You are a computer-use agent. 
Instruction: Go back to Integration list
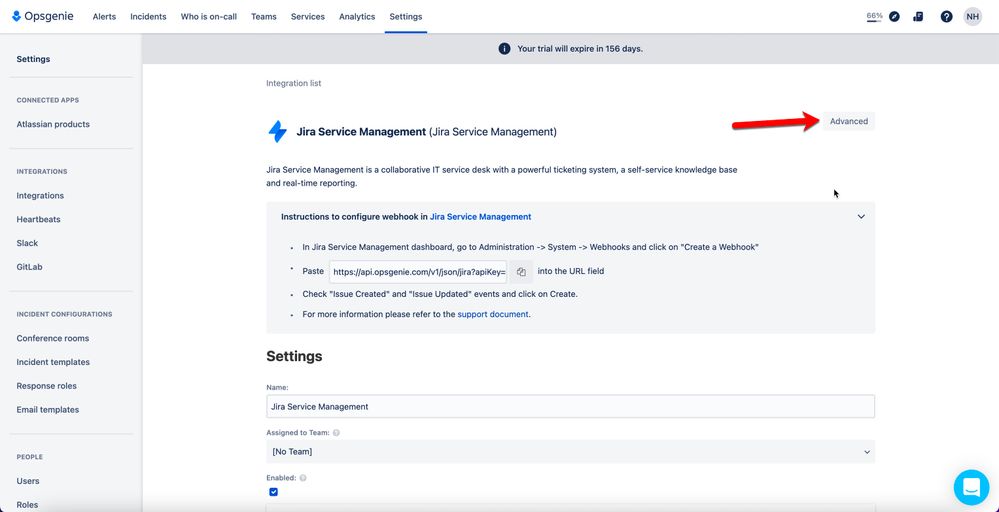(294, 83)
